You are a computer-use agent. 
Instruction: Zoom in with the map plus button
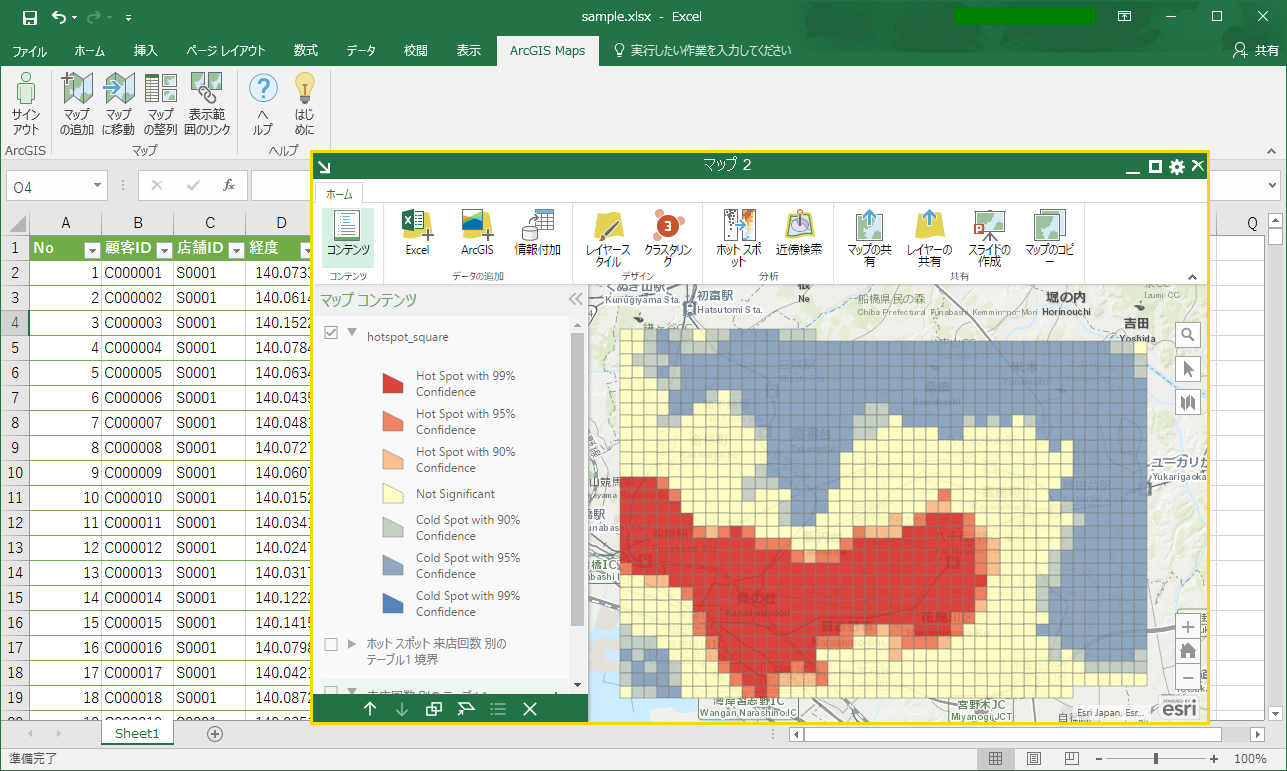[1188, 626]
